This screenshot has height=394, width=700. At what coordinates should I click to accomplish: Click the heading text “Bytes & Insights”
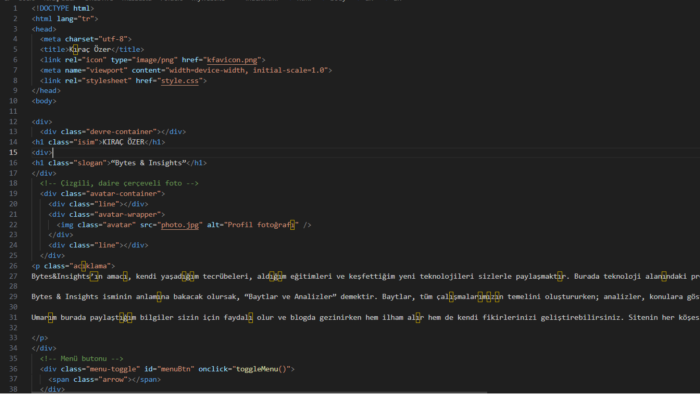(149, 163)
